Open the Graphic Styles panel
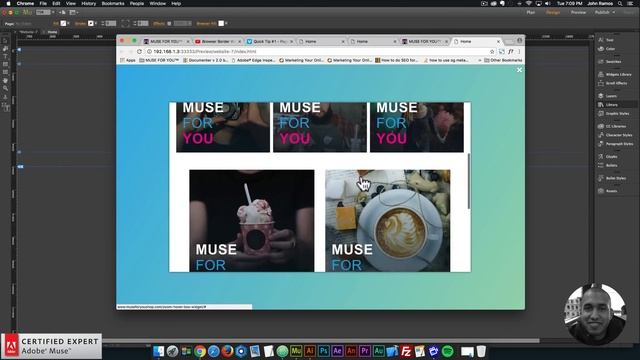Viewport: 640px width, 360px height. [614, 113]
